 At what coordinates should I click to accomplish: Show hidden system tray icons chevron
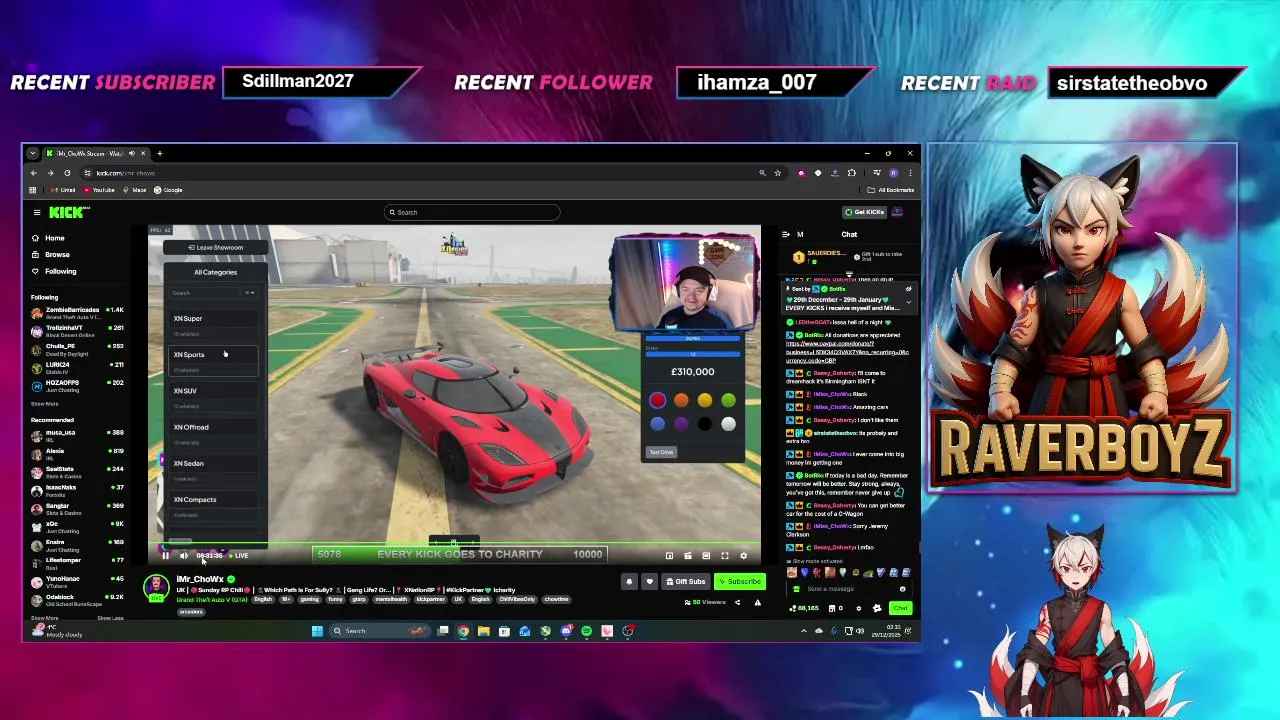[x=804, y=631]
